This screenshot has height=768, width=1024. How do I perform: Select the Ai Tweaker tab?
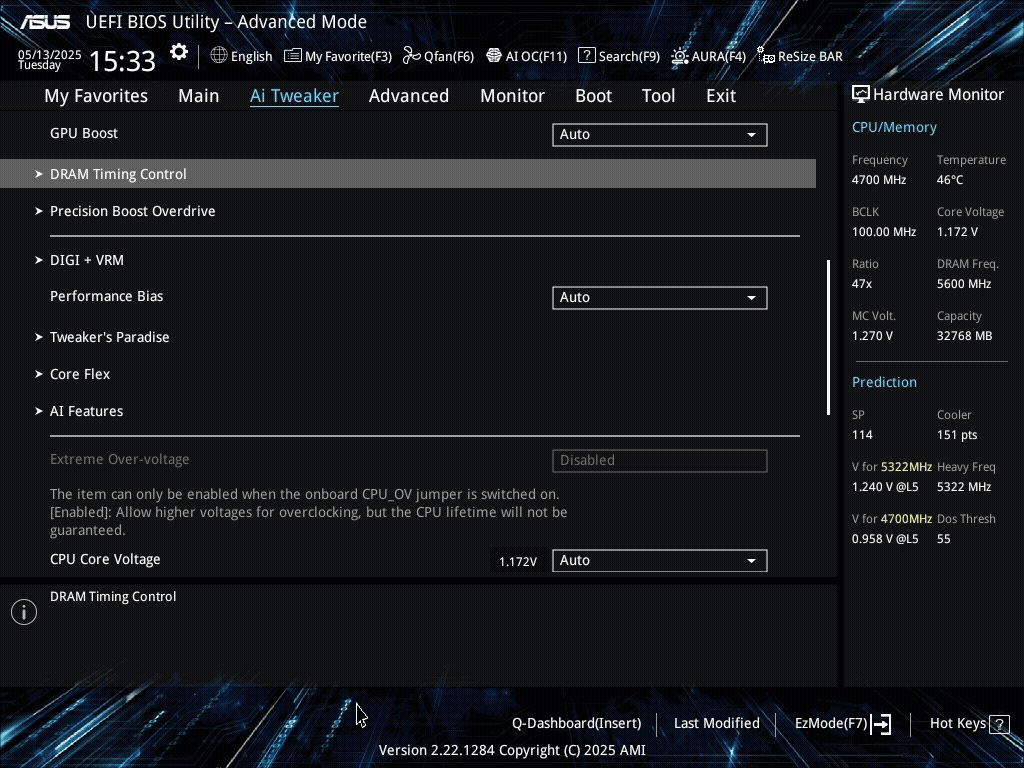(294, 96)
